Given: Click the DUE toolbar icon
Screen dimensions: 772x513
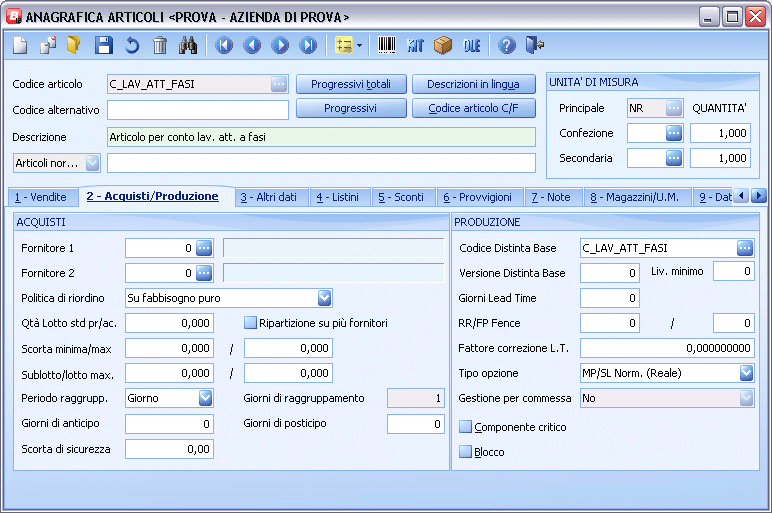Looking at the screenshot, I should click(x=472, y=45).
